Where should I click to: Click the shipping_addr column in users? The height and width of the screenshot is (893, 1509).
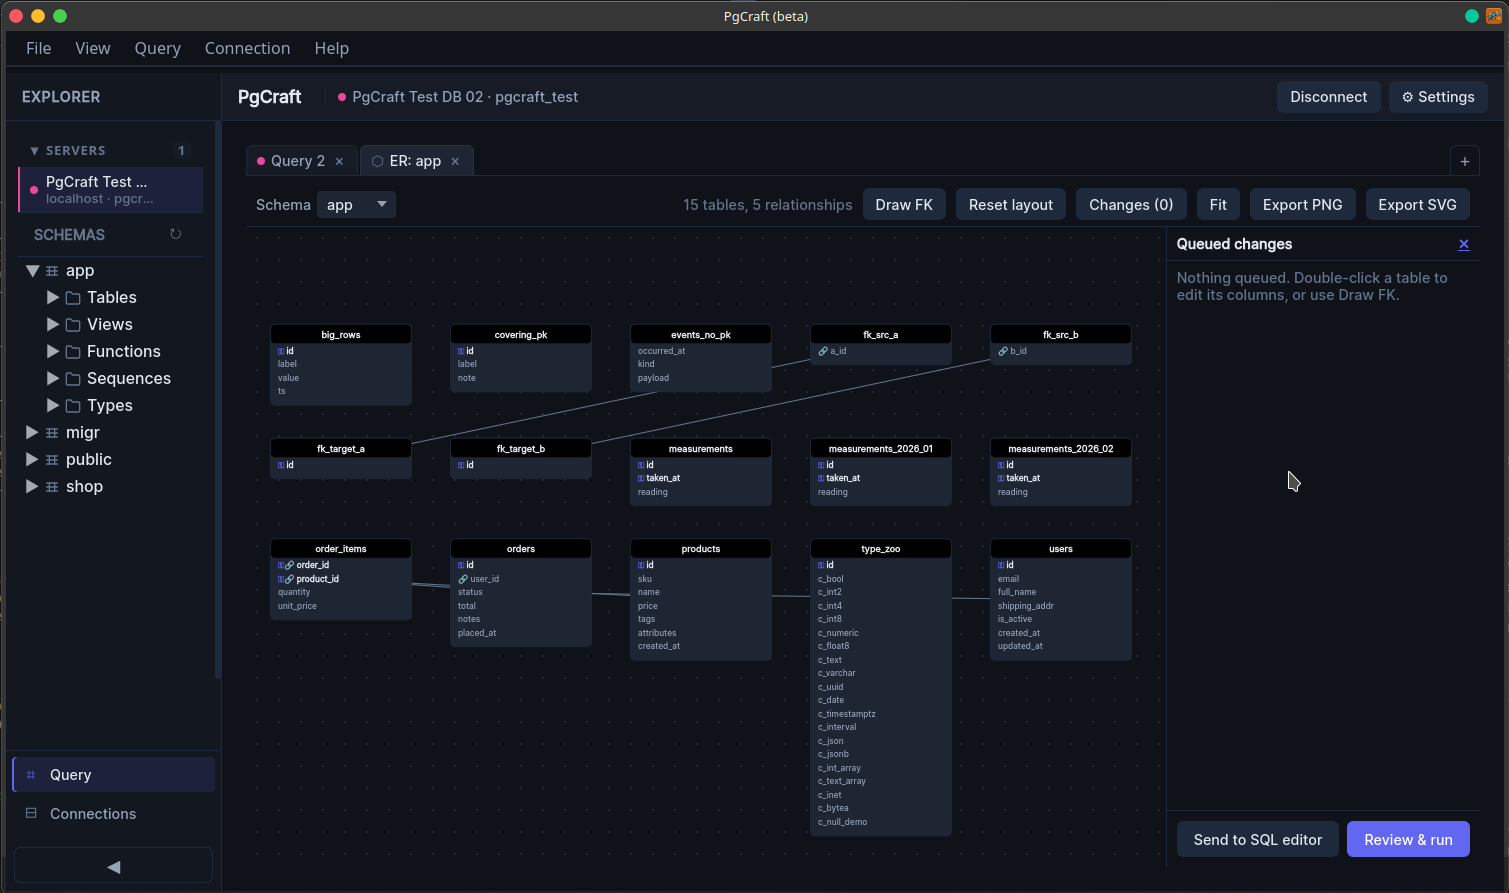[x=1026, y=606]
